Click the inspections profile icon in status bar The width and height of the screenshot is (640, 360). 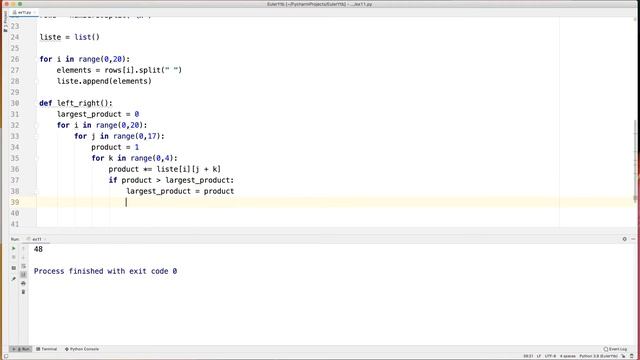click(x=632, y=356)
